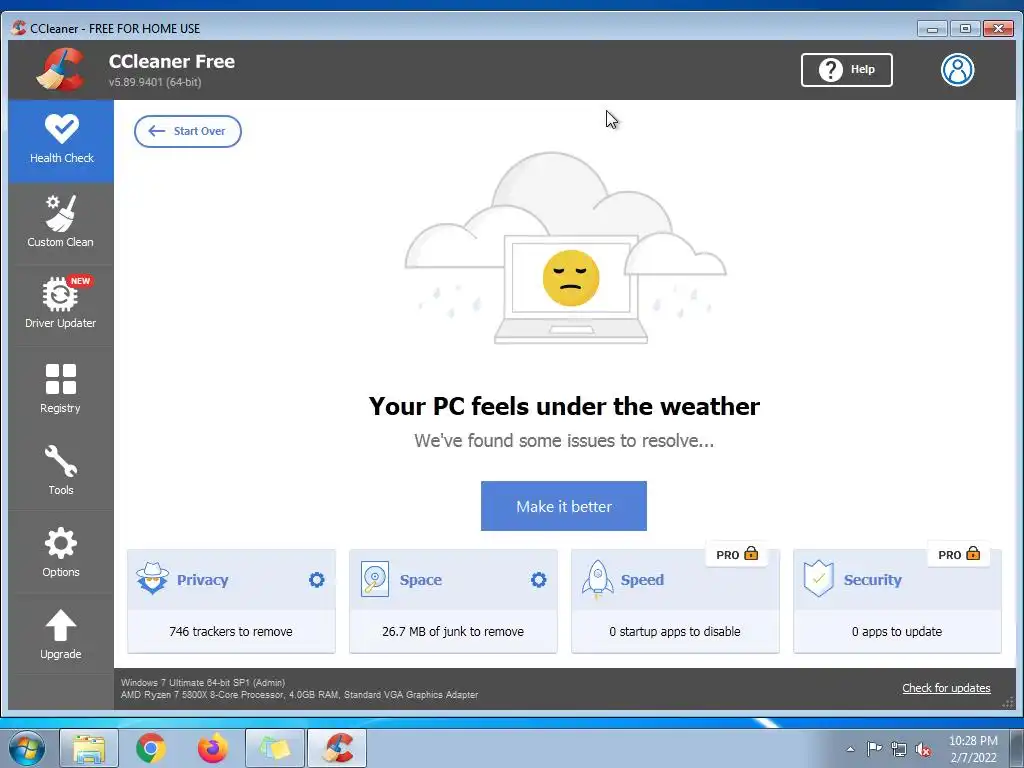Click the Security card title
The width and height of the screenshot is (1024, 768).
[872, 580]
